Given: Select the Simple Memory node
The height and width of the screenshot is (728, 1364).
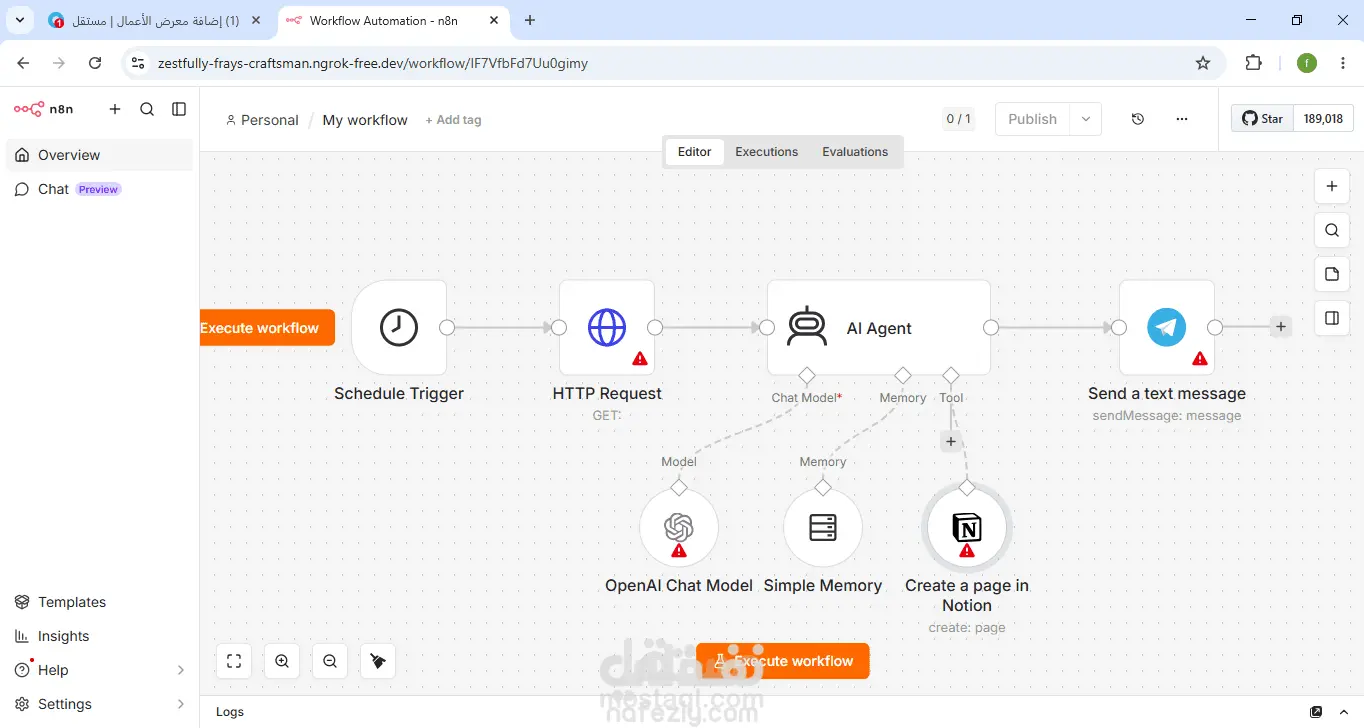Looking at the screenshot, I should point(823,527).
